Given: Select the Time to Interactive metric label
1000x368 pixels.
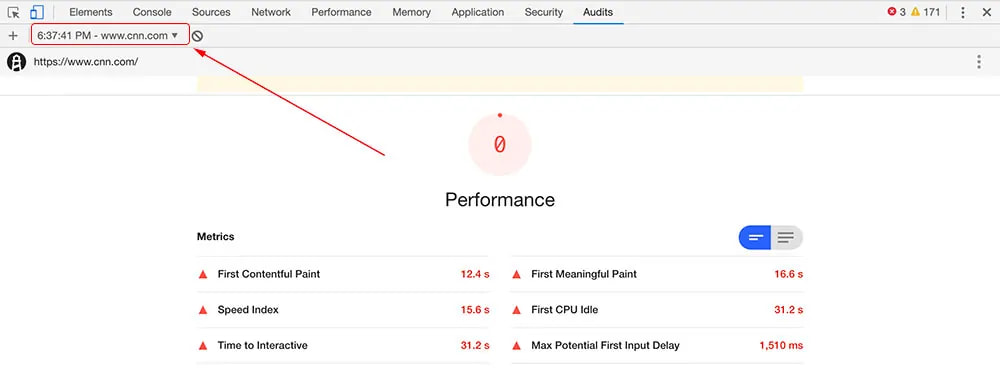Looking at the screenshot, I should pyautogui.click(x=263, y=346).
